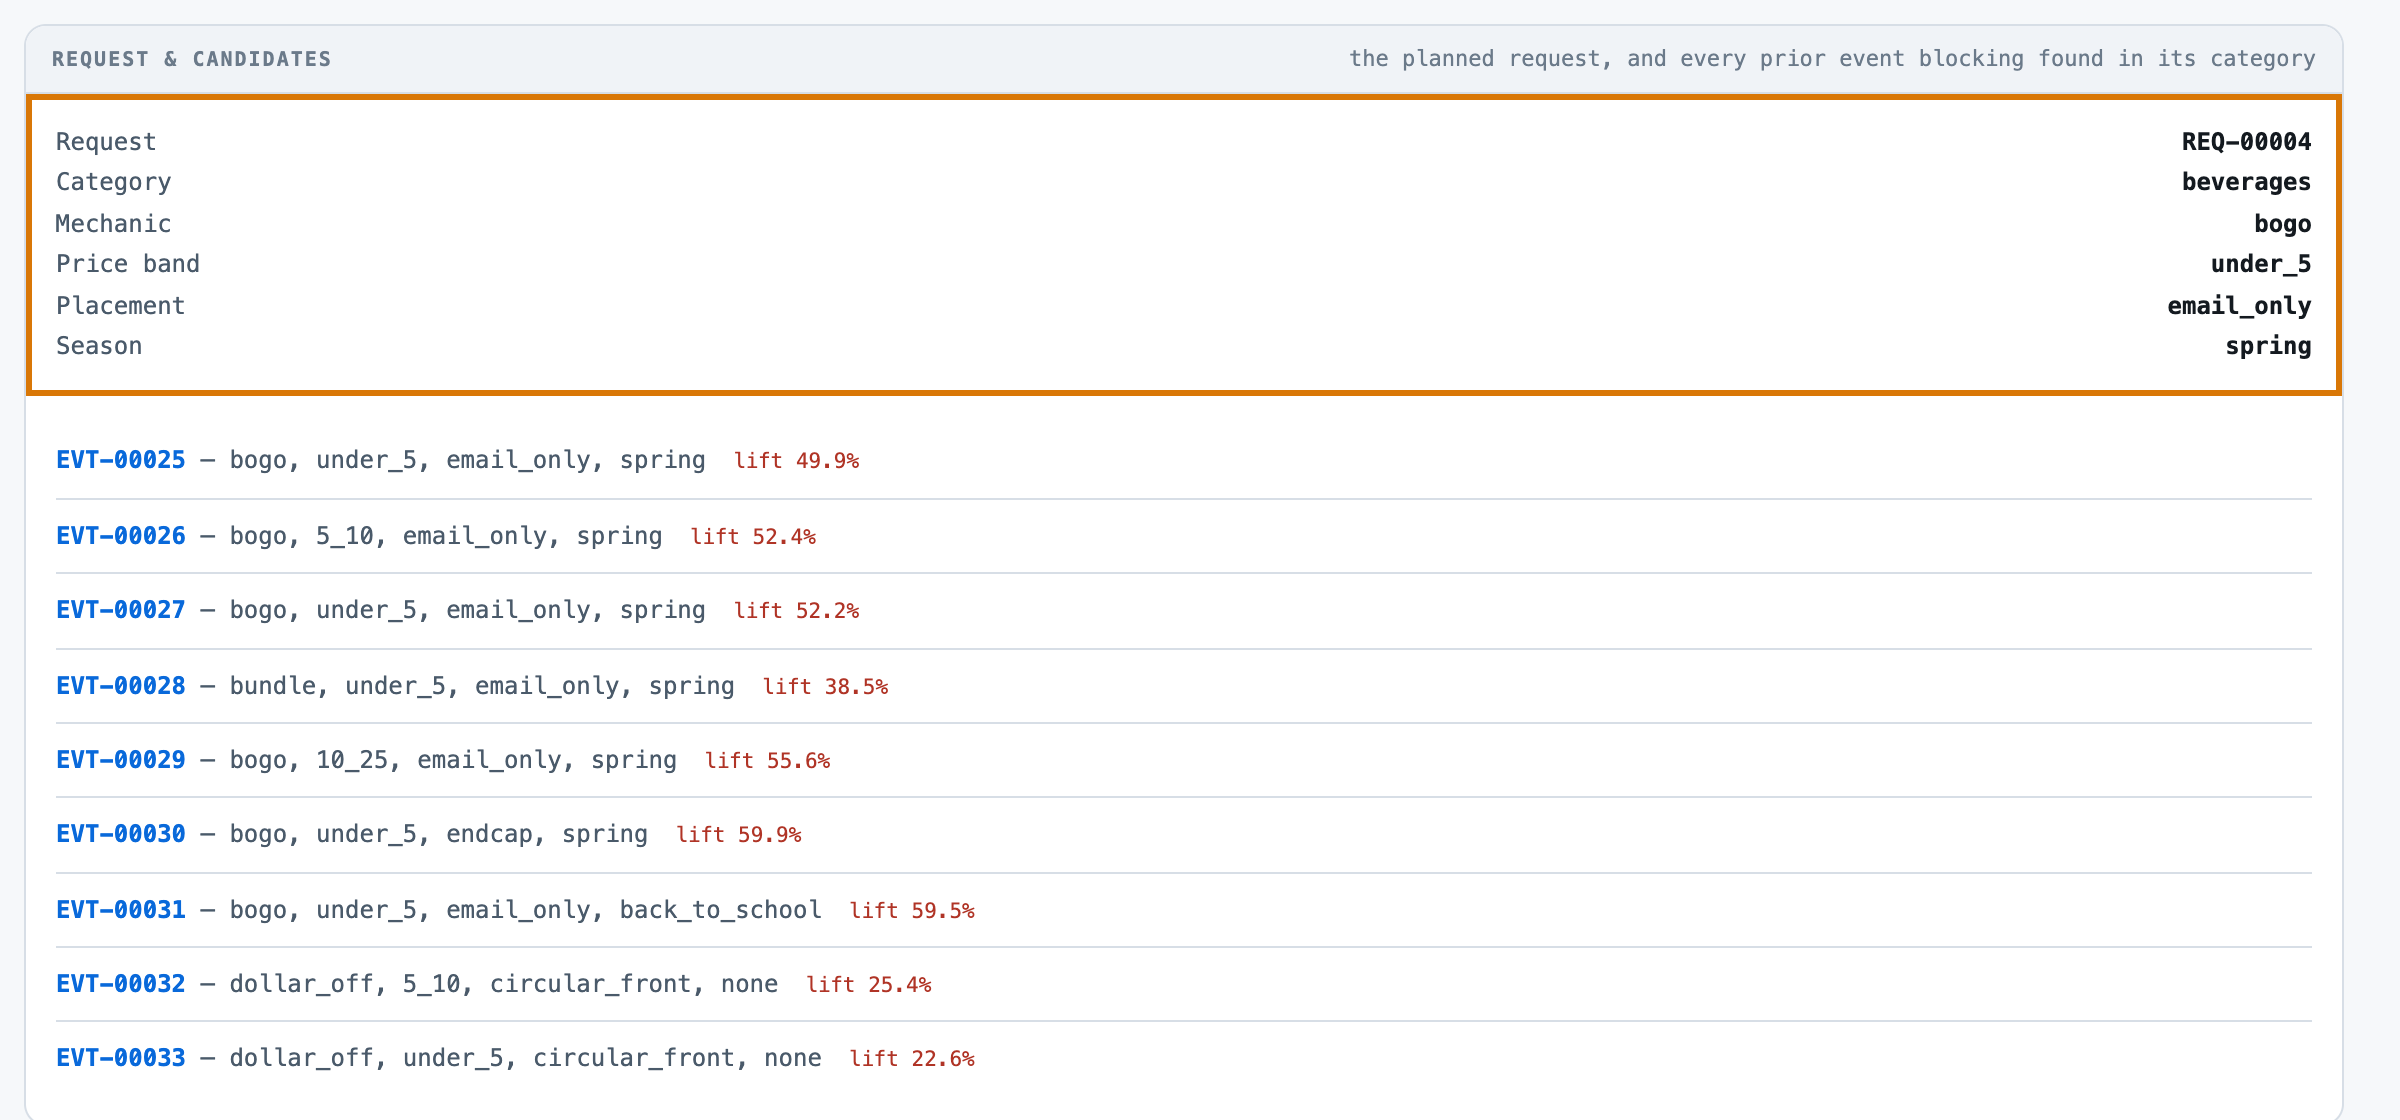This screenshot has width=2400, height=1120.
Task: Open the EVT-00028 bundle event link
Action: pos(121,686)
